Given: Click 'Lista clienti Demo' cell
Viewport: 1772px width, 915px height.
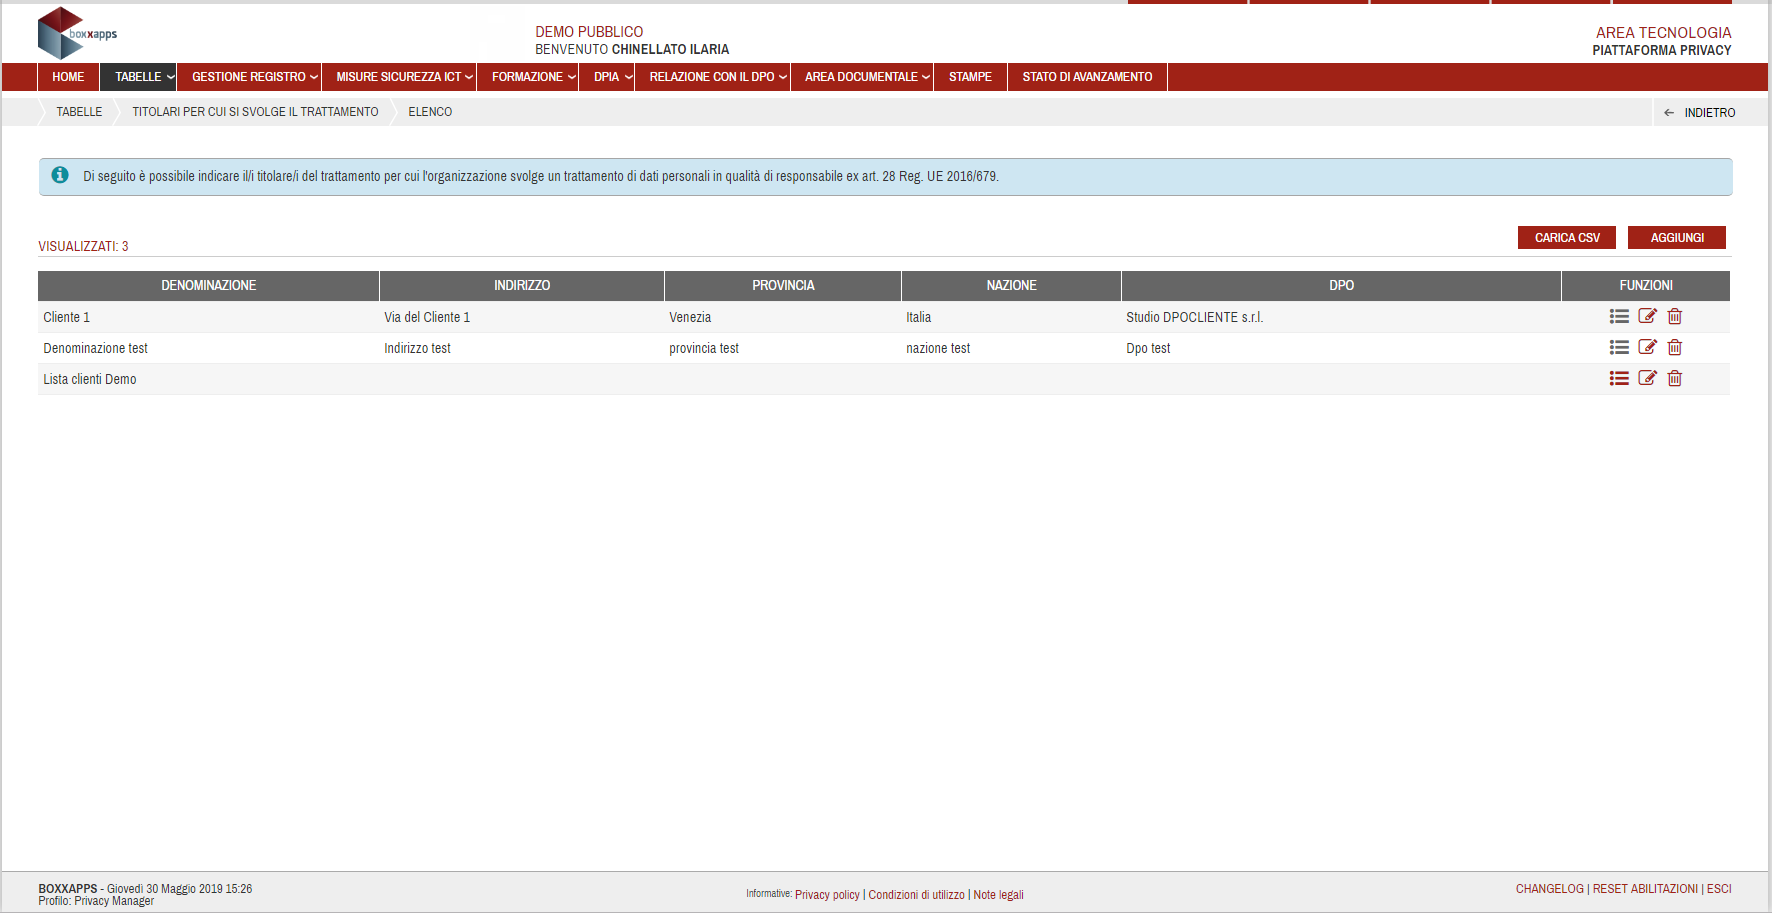Looking at the screenshot, I should (208, 379).
